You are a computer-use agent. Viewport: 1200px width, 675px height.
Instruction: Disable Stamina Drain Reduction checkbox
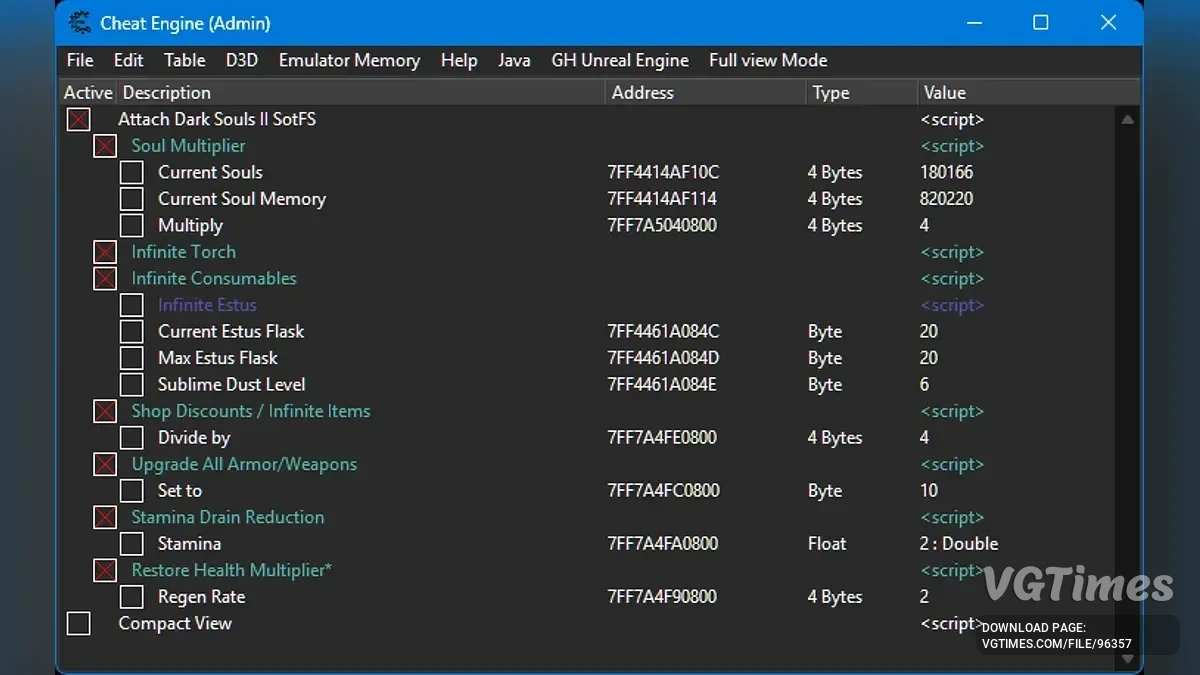(105, 517)
